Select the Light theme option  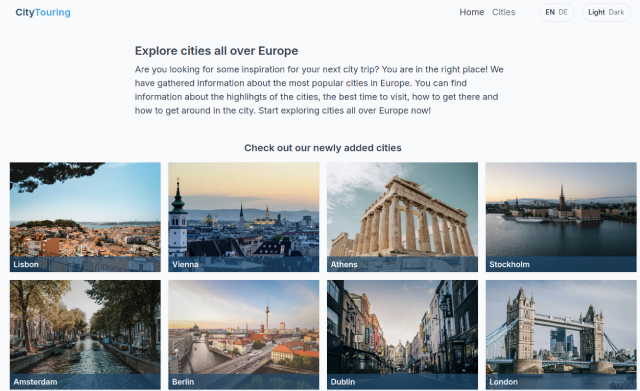(596, 12)
